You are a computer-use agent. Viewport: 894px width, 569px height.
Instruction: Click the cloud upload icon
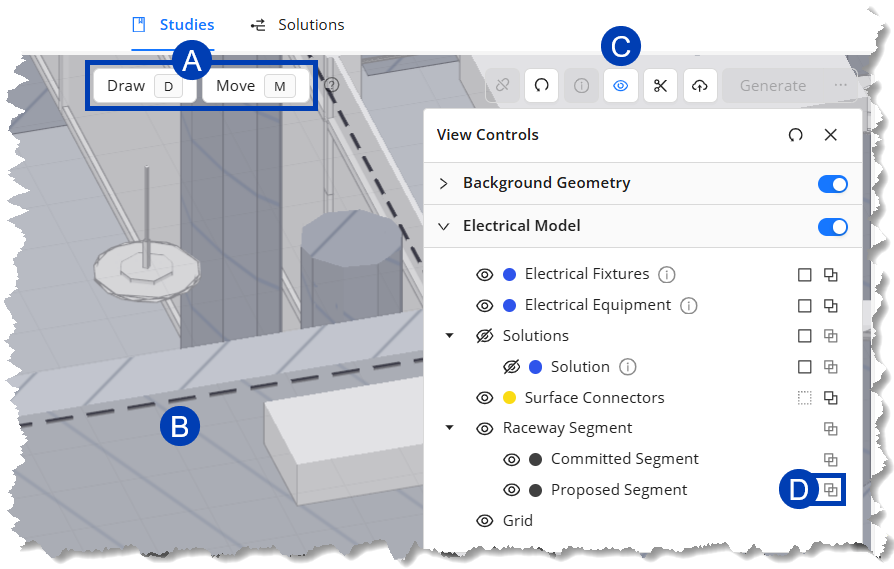coord(700,86)
